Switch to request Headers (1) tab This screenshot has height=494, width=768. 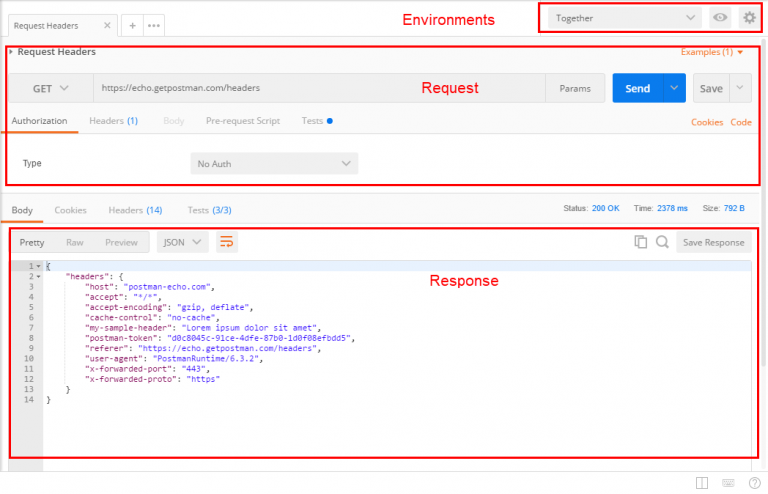pos(114,121)
